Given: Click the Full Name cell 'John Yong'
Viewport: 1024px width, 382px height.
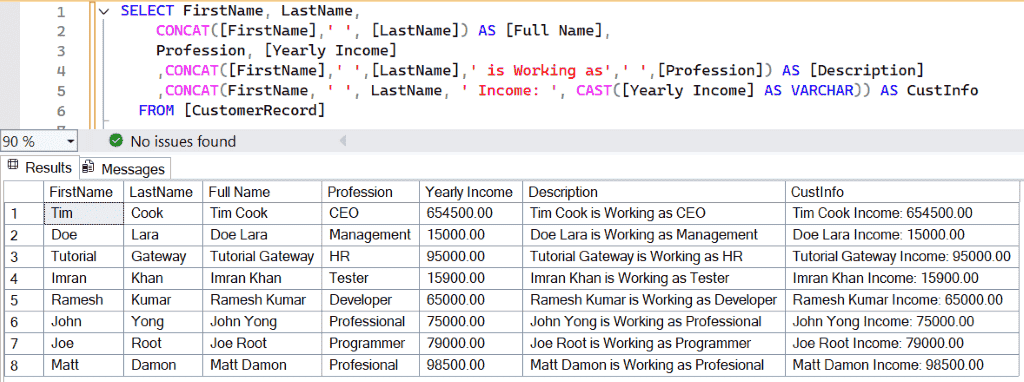Looking at the screenshot, I should [262, 321].
